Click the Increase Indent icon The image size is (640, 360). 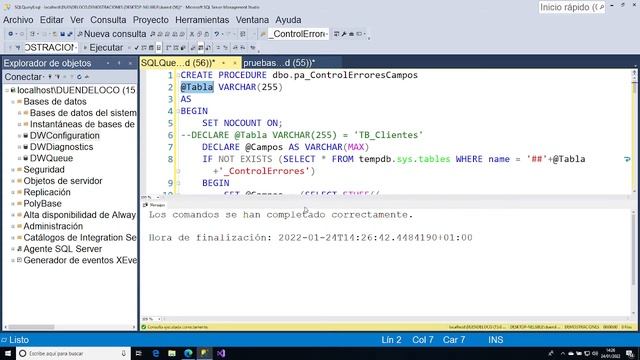242,48
